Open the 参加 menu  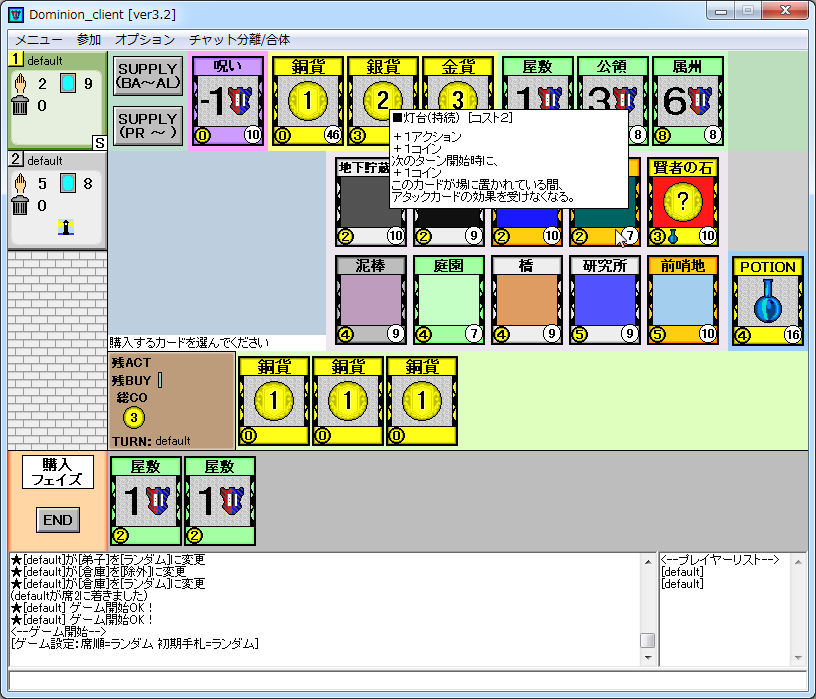(88, 40)
